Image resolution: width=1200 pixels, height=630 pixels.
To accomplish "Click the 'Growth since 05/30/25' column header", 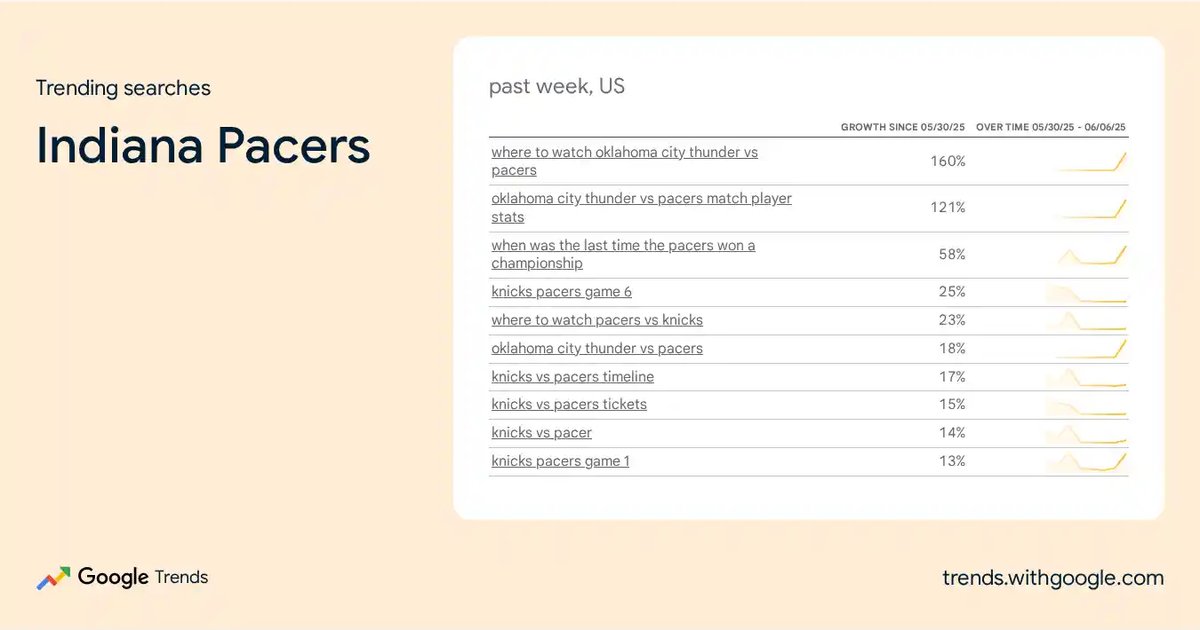I will pos(903,127).
